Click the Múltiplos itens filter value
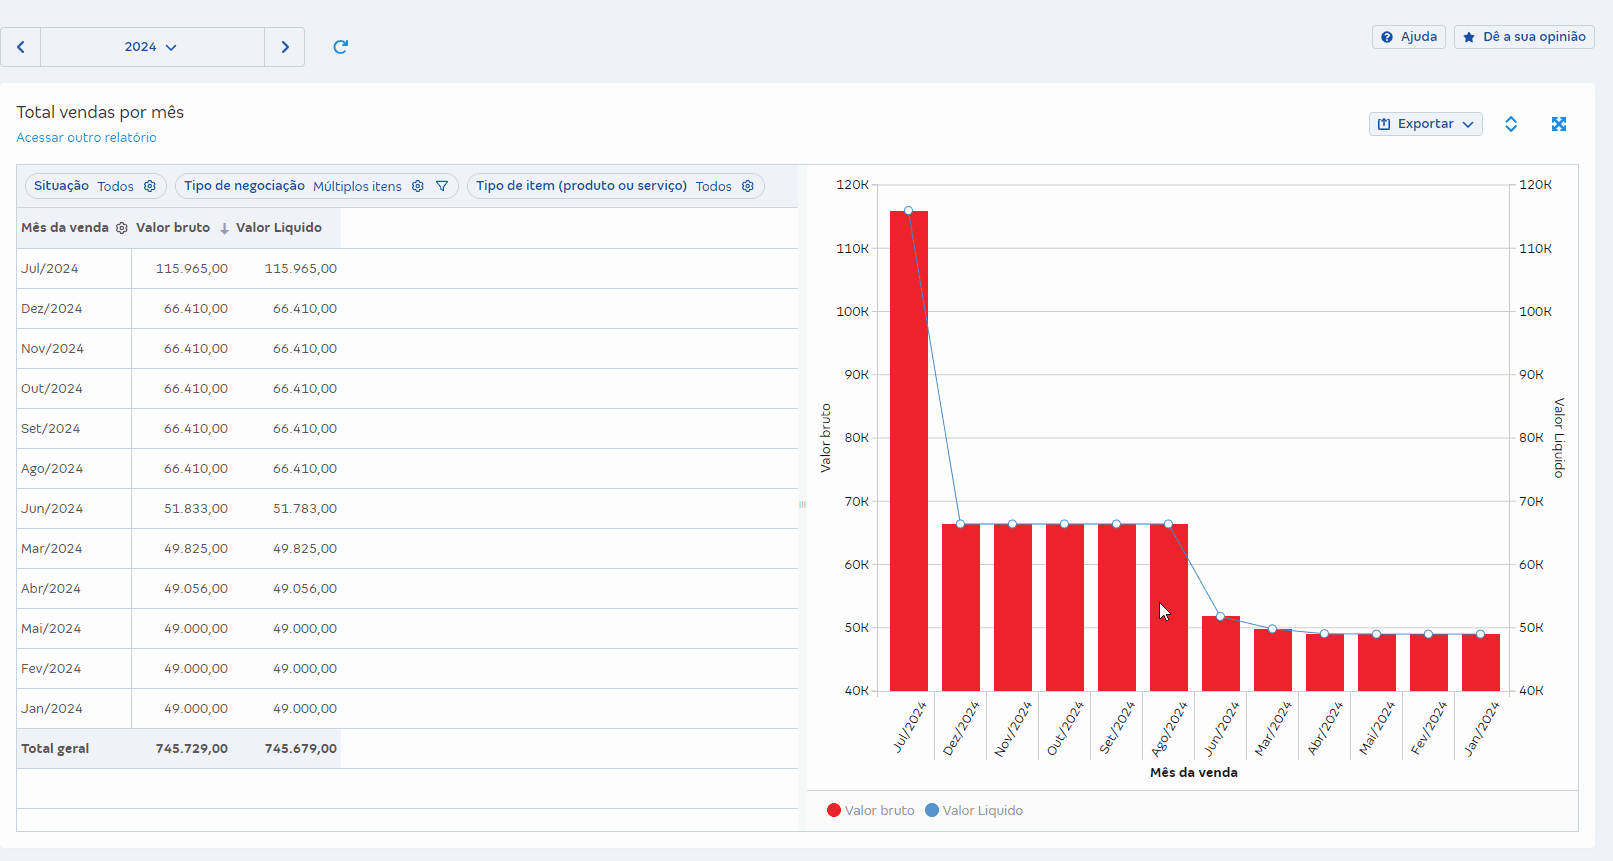The width and height of the screenshot is (1613, 861). tap(357, 187)
